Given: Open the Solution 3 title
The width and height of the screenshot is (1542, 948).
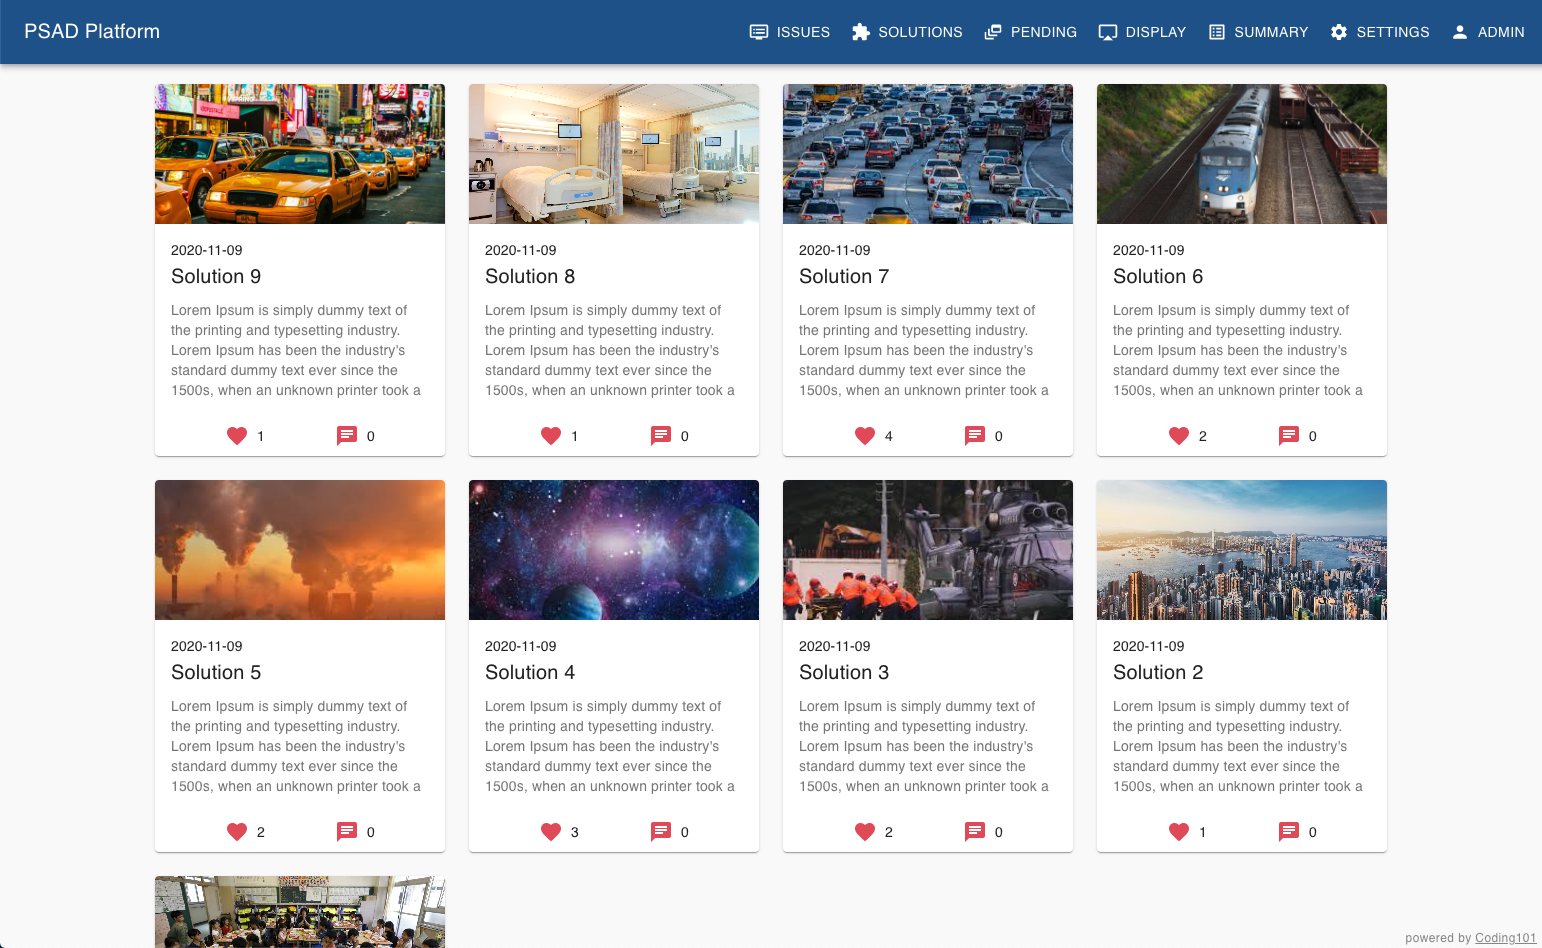Looking at the screenshot, I should tap(844, 672).
